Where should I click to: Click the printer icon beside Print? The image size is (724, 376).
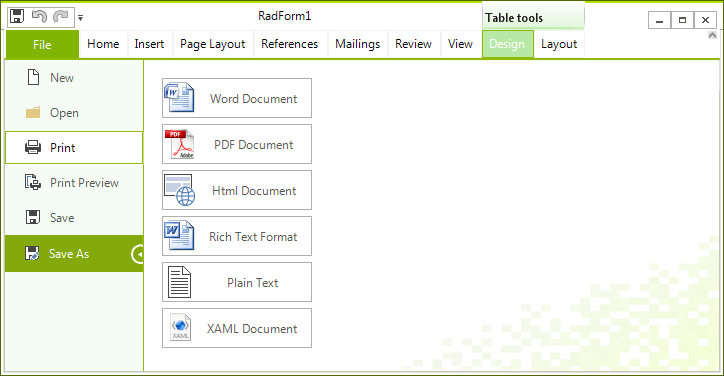coord(33,147)
